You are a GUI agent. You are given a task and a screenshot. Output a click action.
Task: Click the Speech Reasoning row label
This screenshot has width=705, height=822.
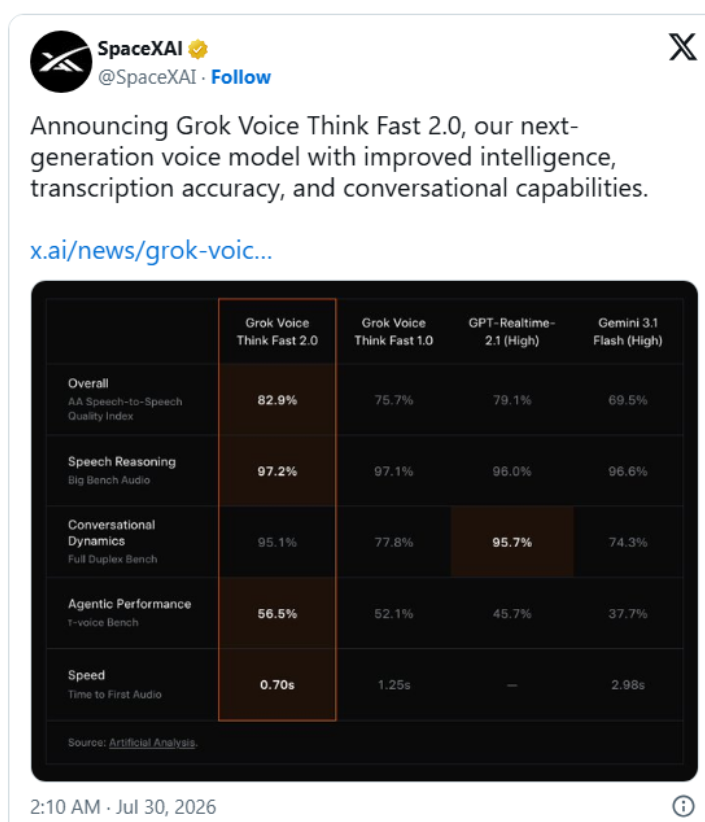[x=122, y=462]
